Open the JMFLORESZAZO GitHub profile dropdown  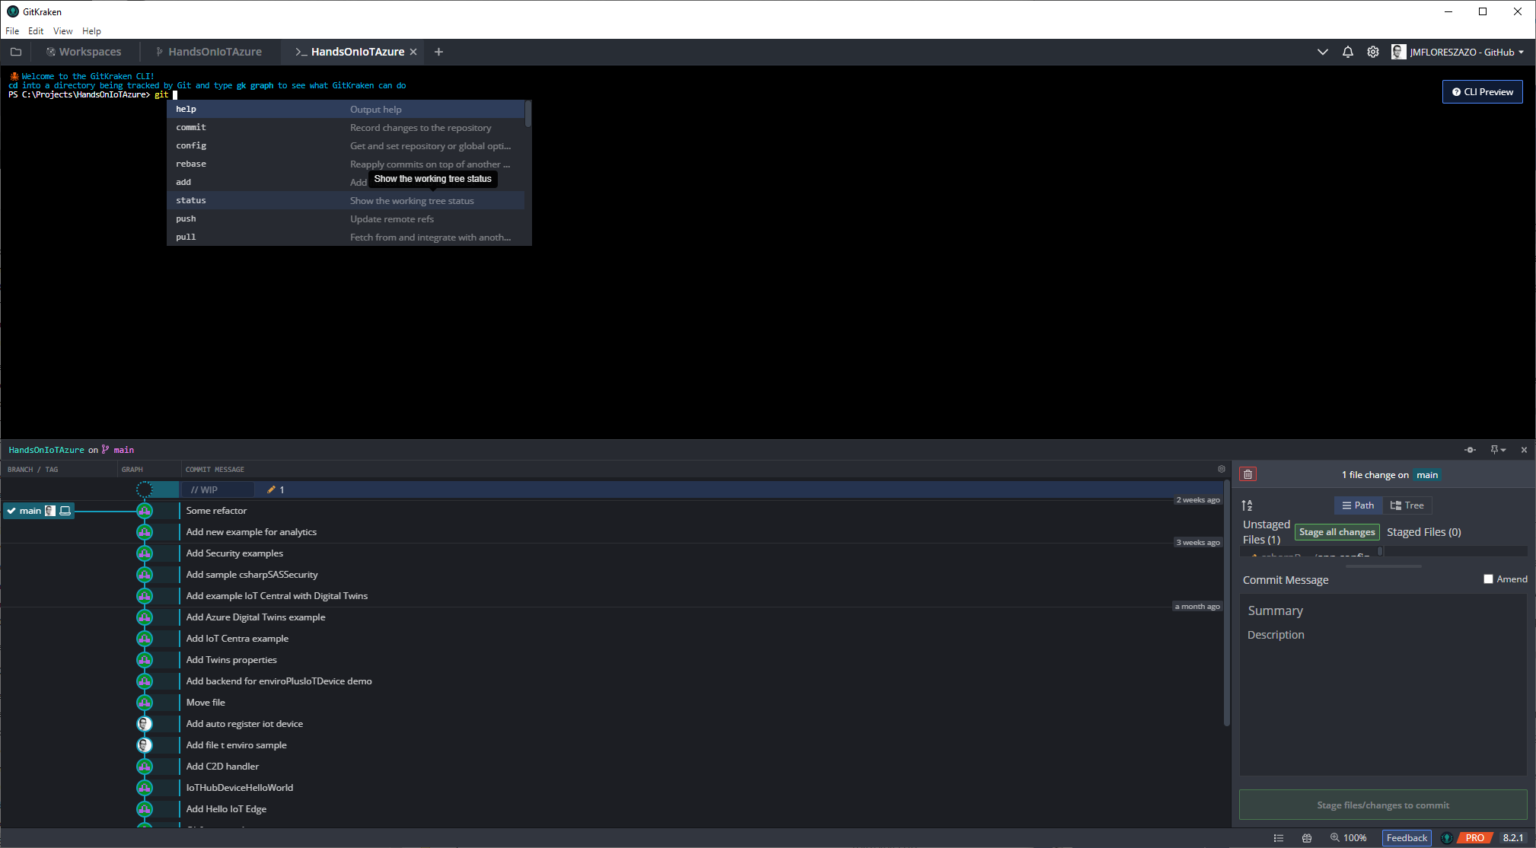[x=1458, y=52]
